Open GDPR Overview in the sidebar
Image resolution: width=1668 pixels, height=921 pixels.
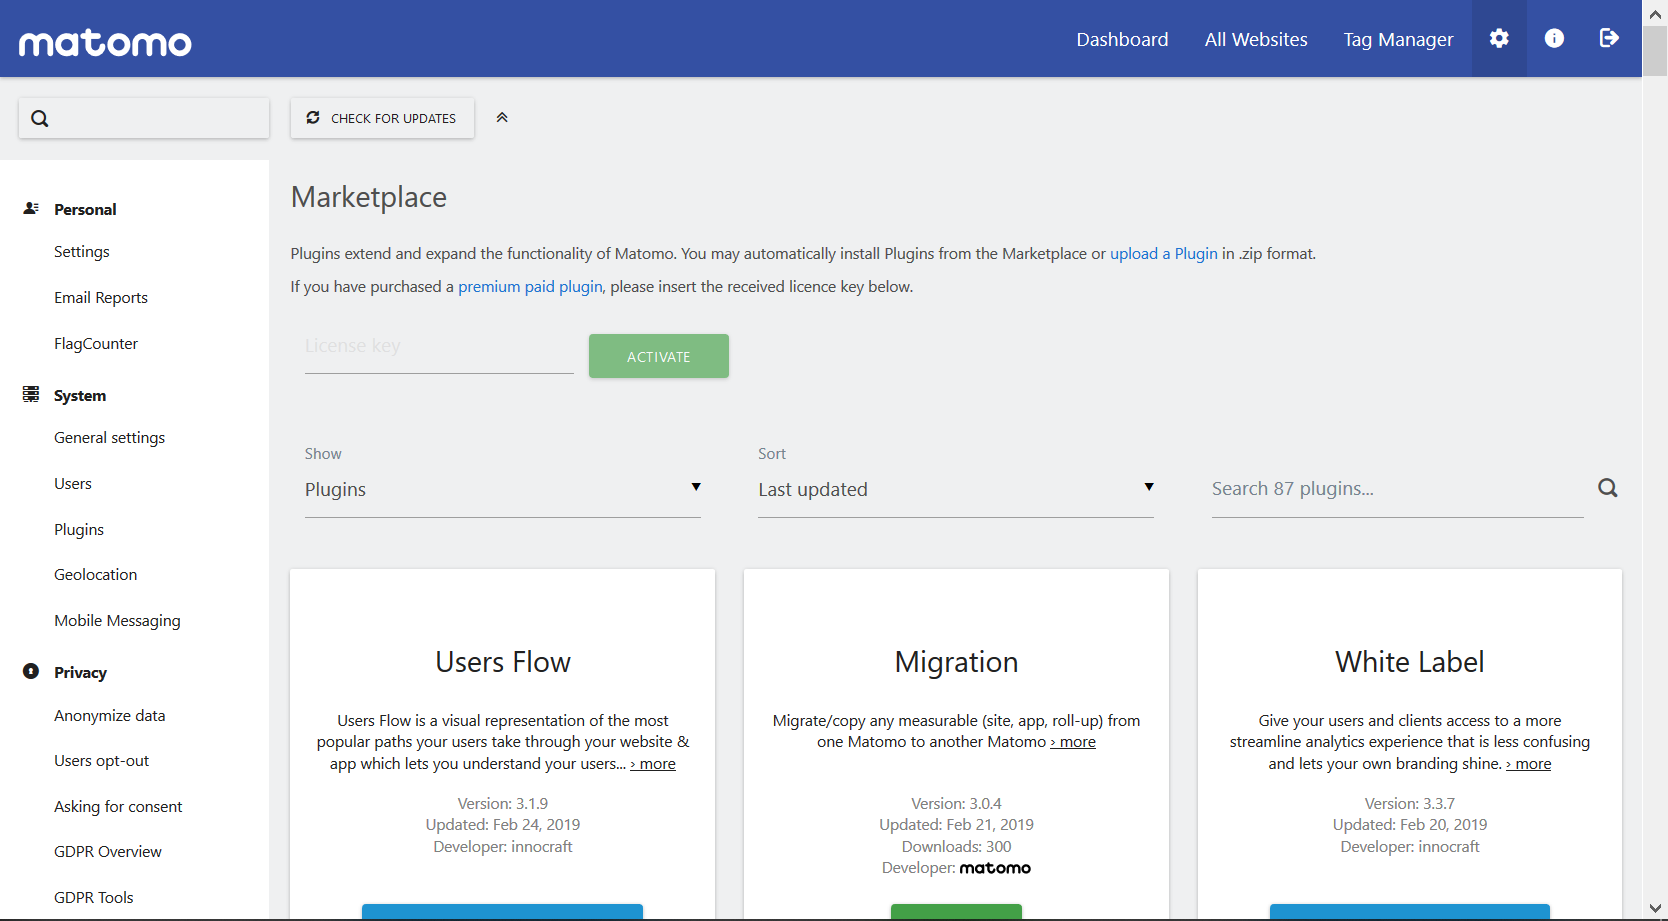(x=108, y=852)
